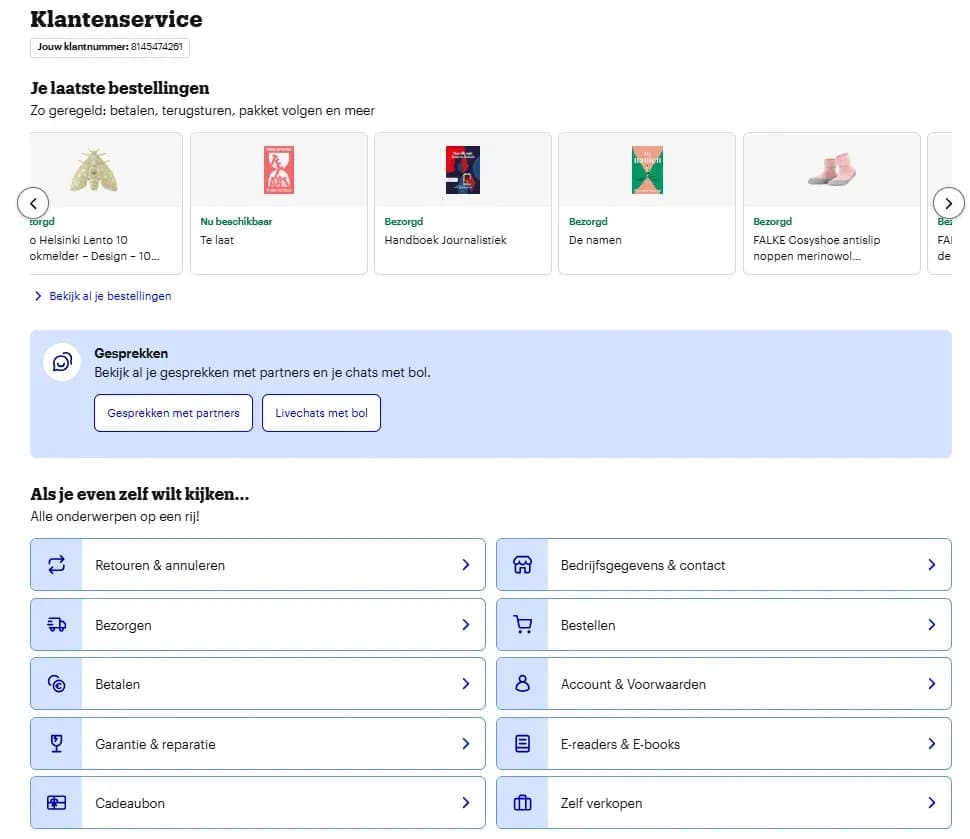Viewport: 970px width, 839px height.
Task: Select the Handboek Journalistiek order title
Action: [445, 240]
